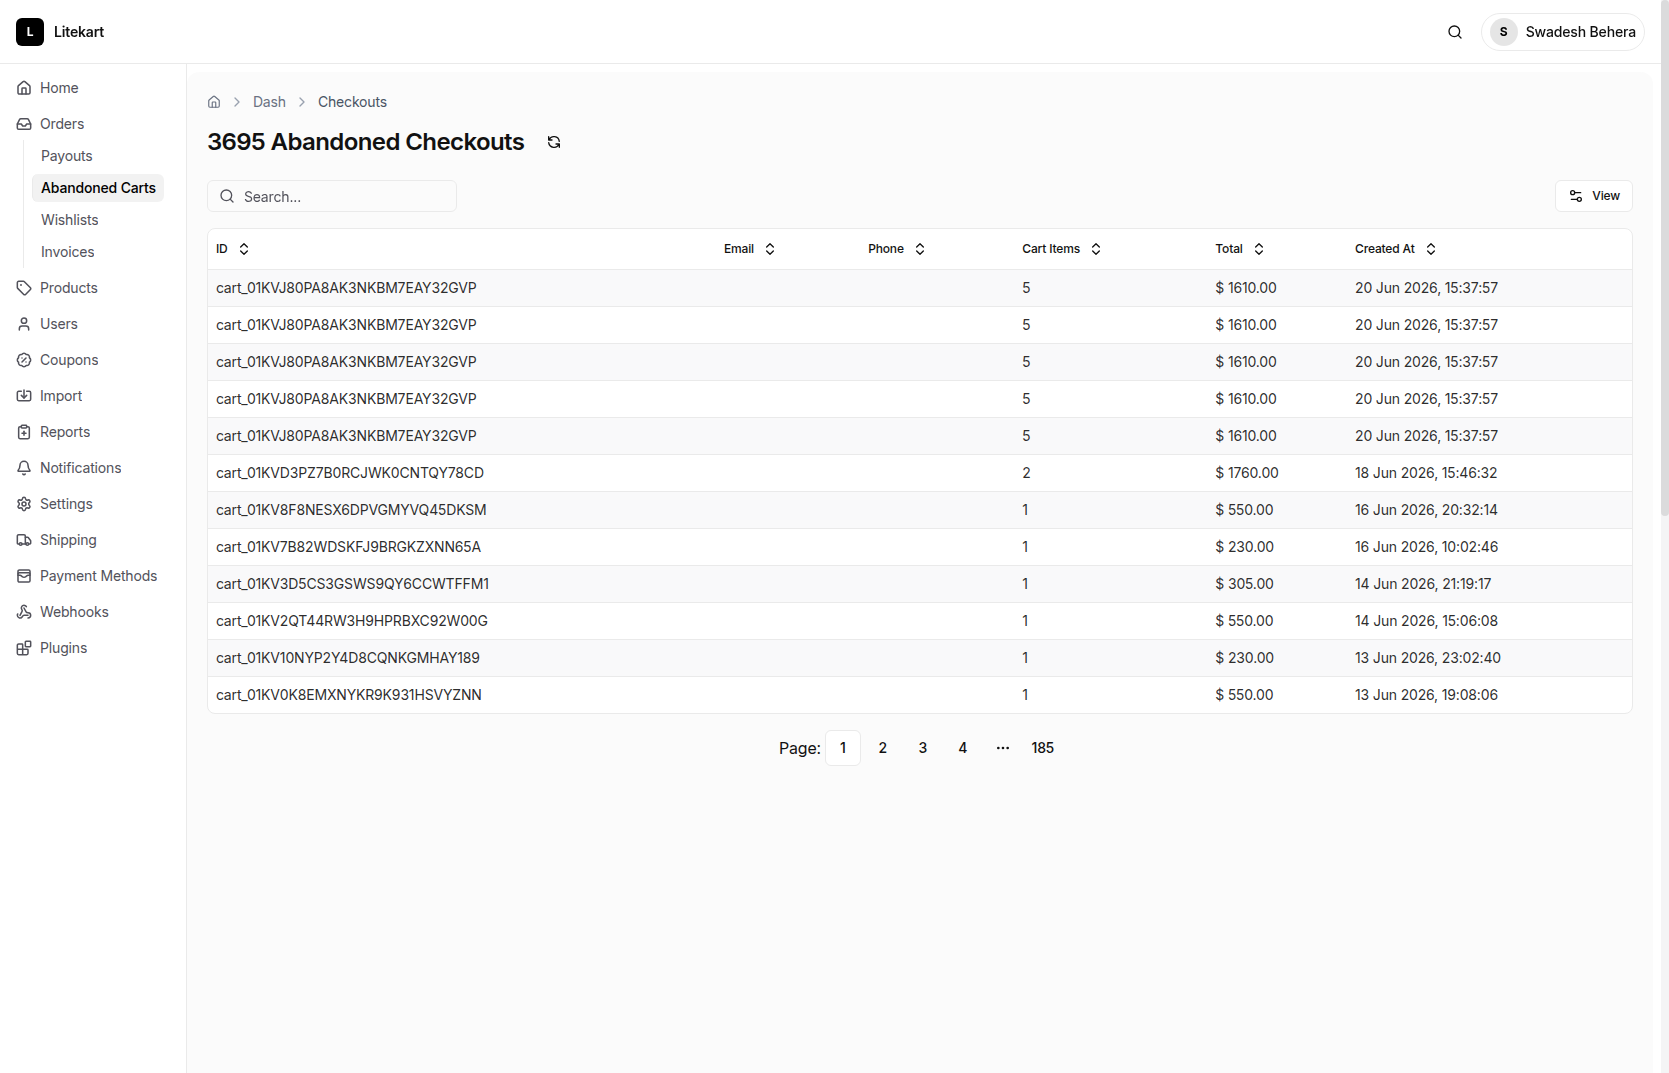Open Wishlists in the sidebar

pos(70,220)
